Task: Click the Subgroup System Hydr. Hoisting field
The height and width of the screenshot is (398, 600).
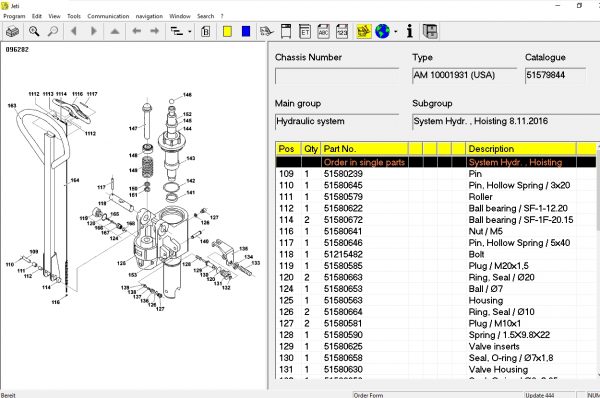Action: coord(506,121)
